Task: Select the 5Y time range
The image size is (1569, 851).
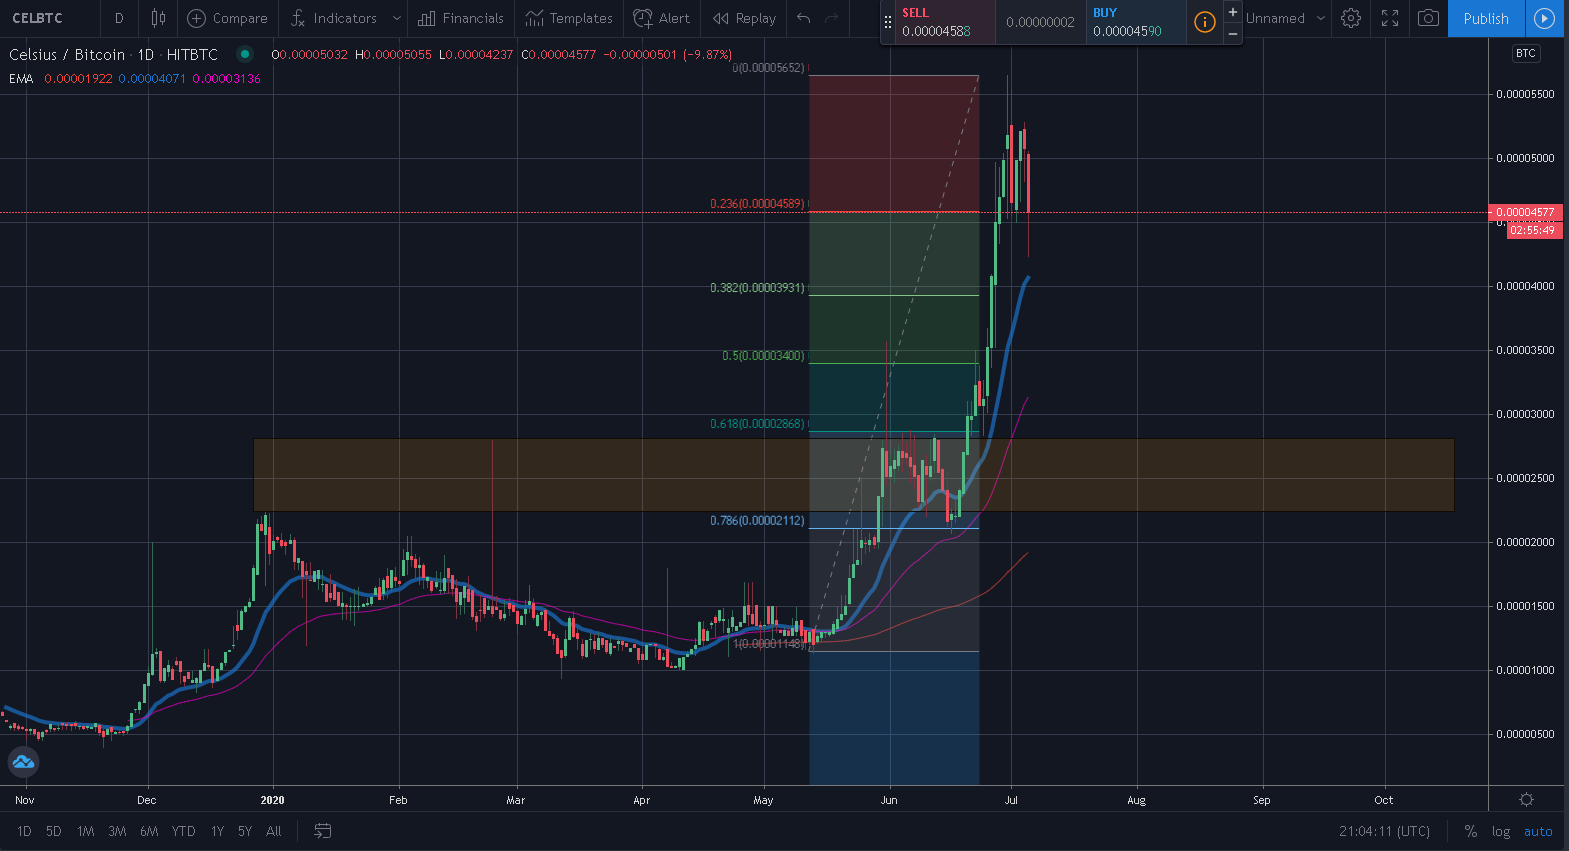Action: pyautogui.click(x=245, y=831)
